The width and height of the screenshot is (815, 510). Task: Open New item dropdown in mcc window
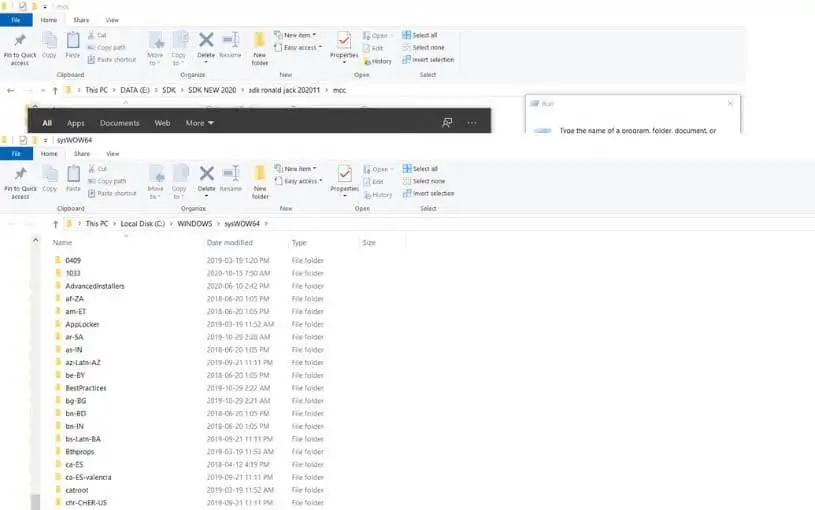[x=295, y=35]
